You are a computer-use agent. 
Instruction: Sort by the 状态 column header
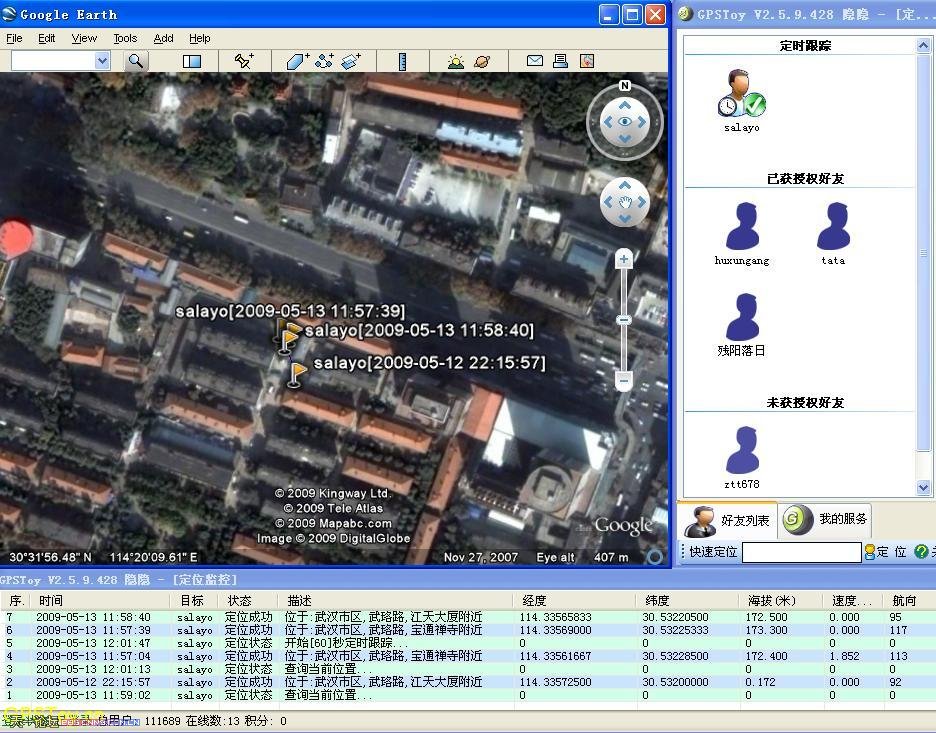(247, 600)
